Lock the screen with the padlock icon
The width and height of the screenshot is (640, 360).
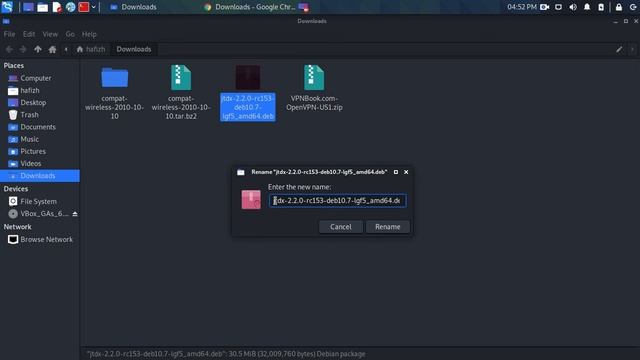point(619,7)
